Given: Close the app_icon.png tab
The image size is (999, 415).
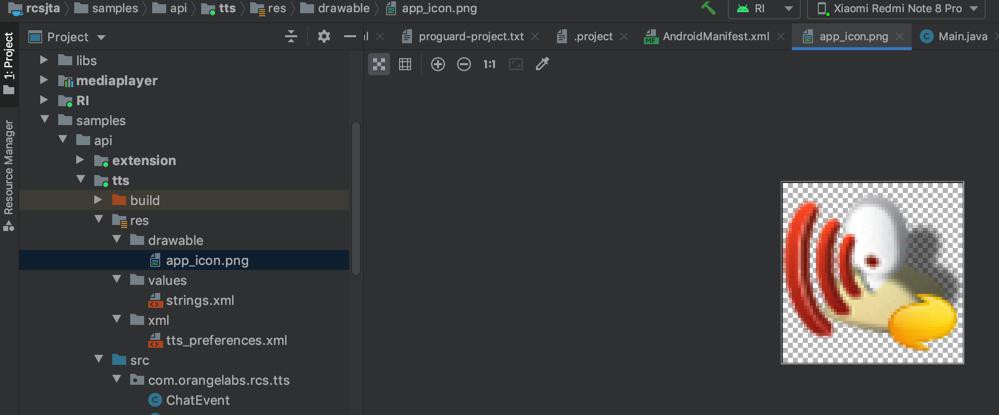Looking at the screenshot, I should 900,37.
